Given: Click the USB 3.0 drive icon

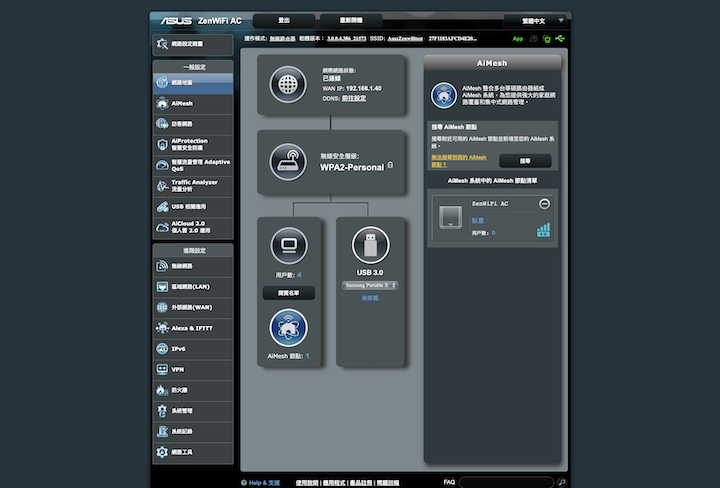Looking at the screenshot, I should (371, 245).
